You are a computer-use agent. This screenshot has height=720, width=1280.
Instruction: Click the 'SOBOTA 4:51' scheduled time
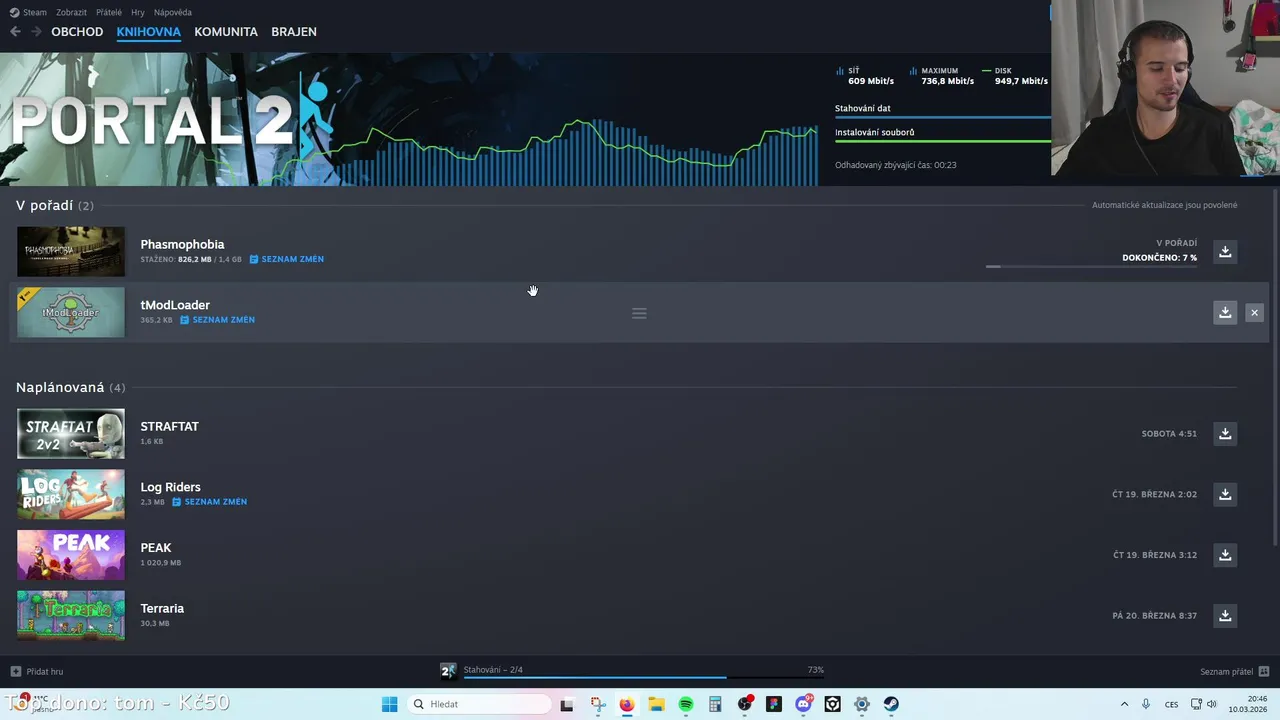pos(1169,434)
